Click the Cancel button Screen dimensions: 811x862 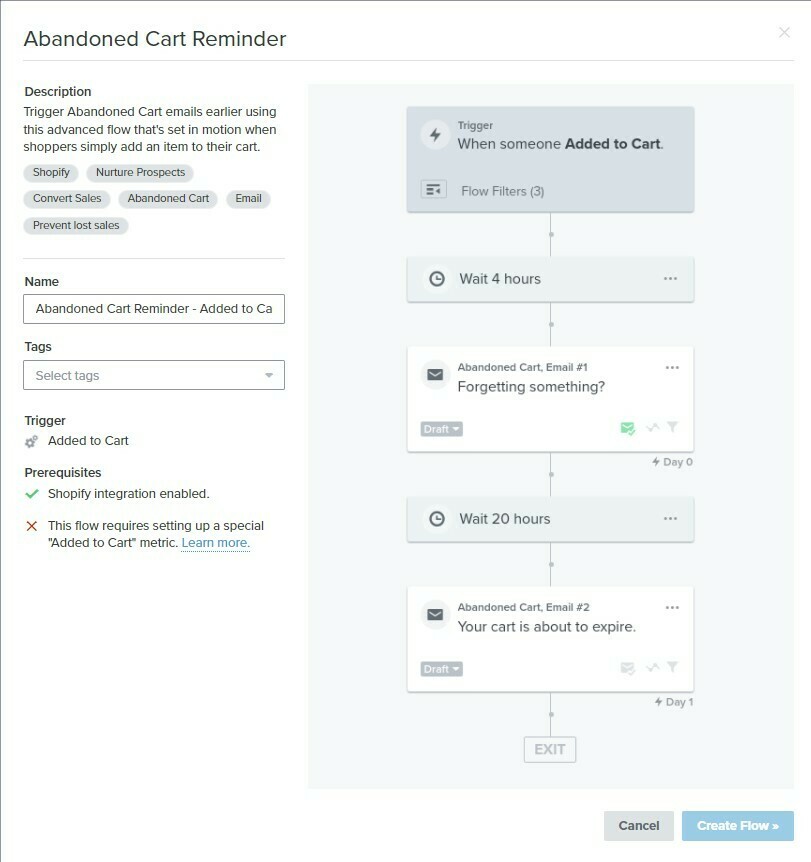pyautogui.click(x=638, y=826)
